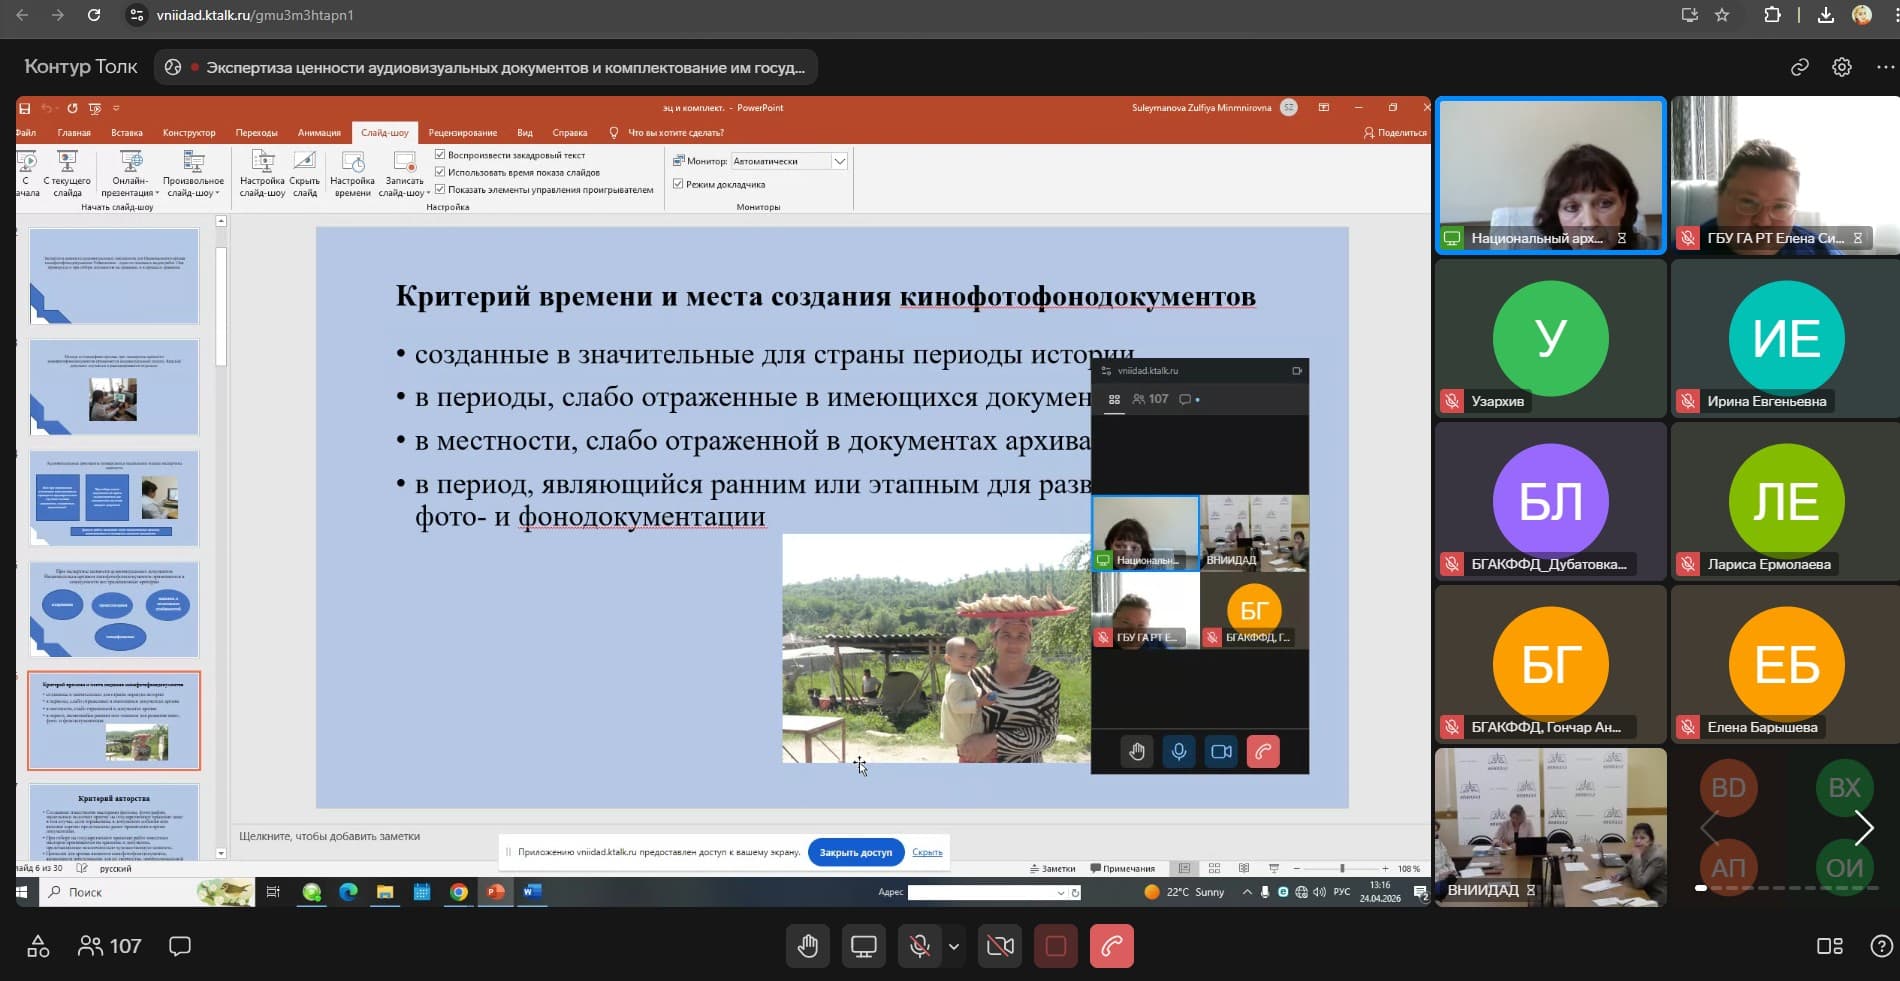Screen dimensions: 1900x981
Task: Select the Критерий авторства slide thumbnail
Action: [114, 822]
